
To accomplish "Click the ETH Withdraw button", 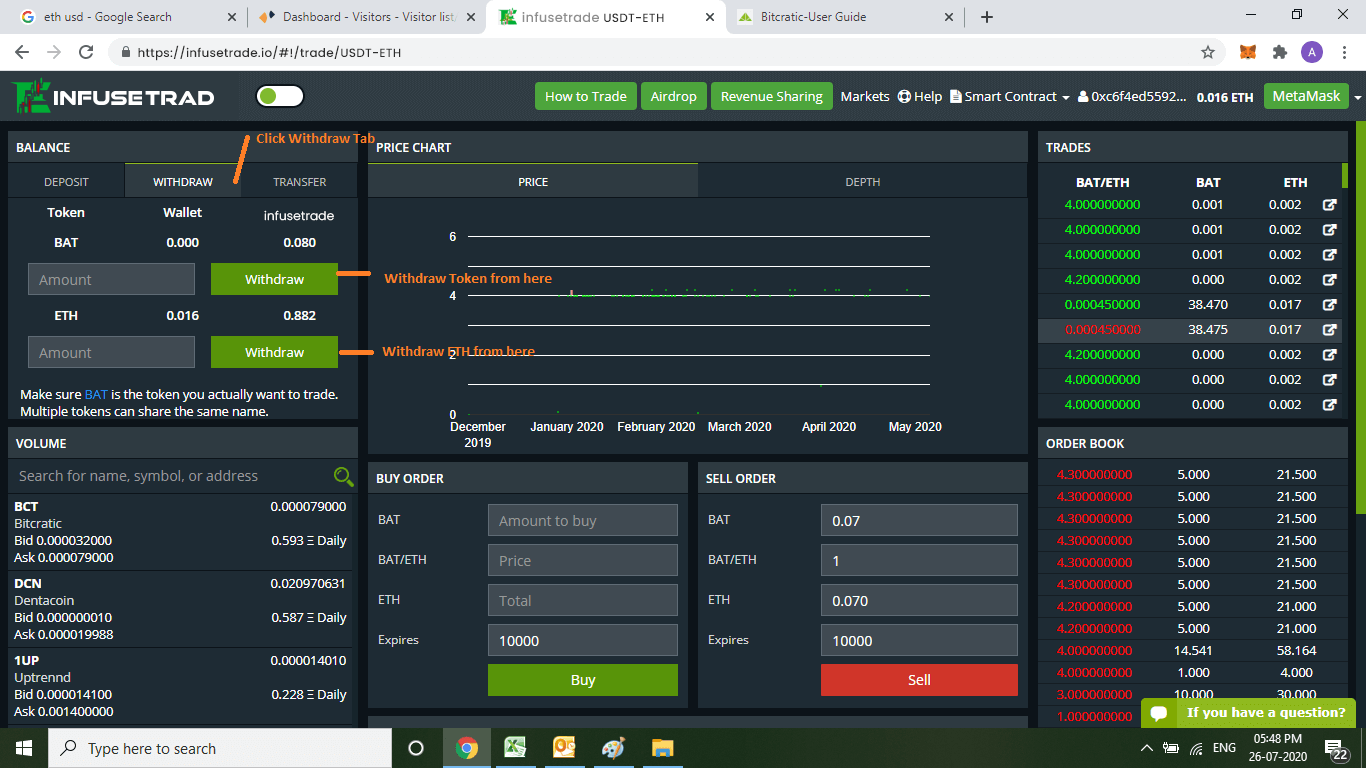I will (274, 352).
